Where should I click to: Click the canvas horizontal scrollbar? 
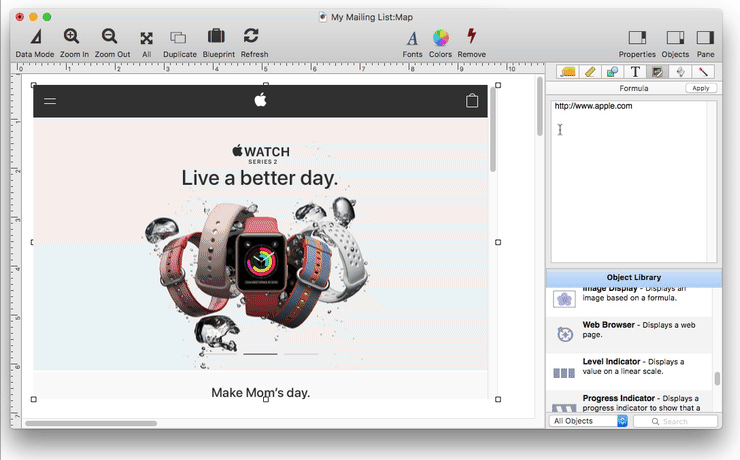[91, 423]
